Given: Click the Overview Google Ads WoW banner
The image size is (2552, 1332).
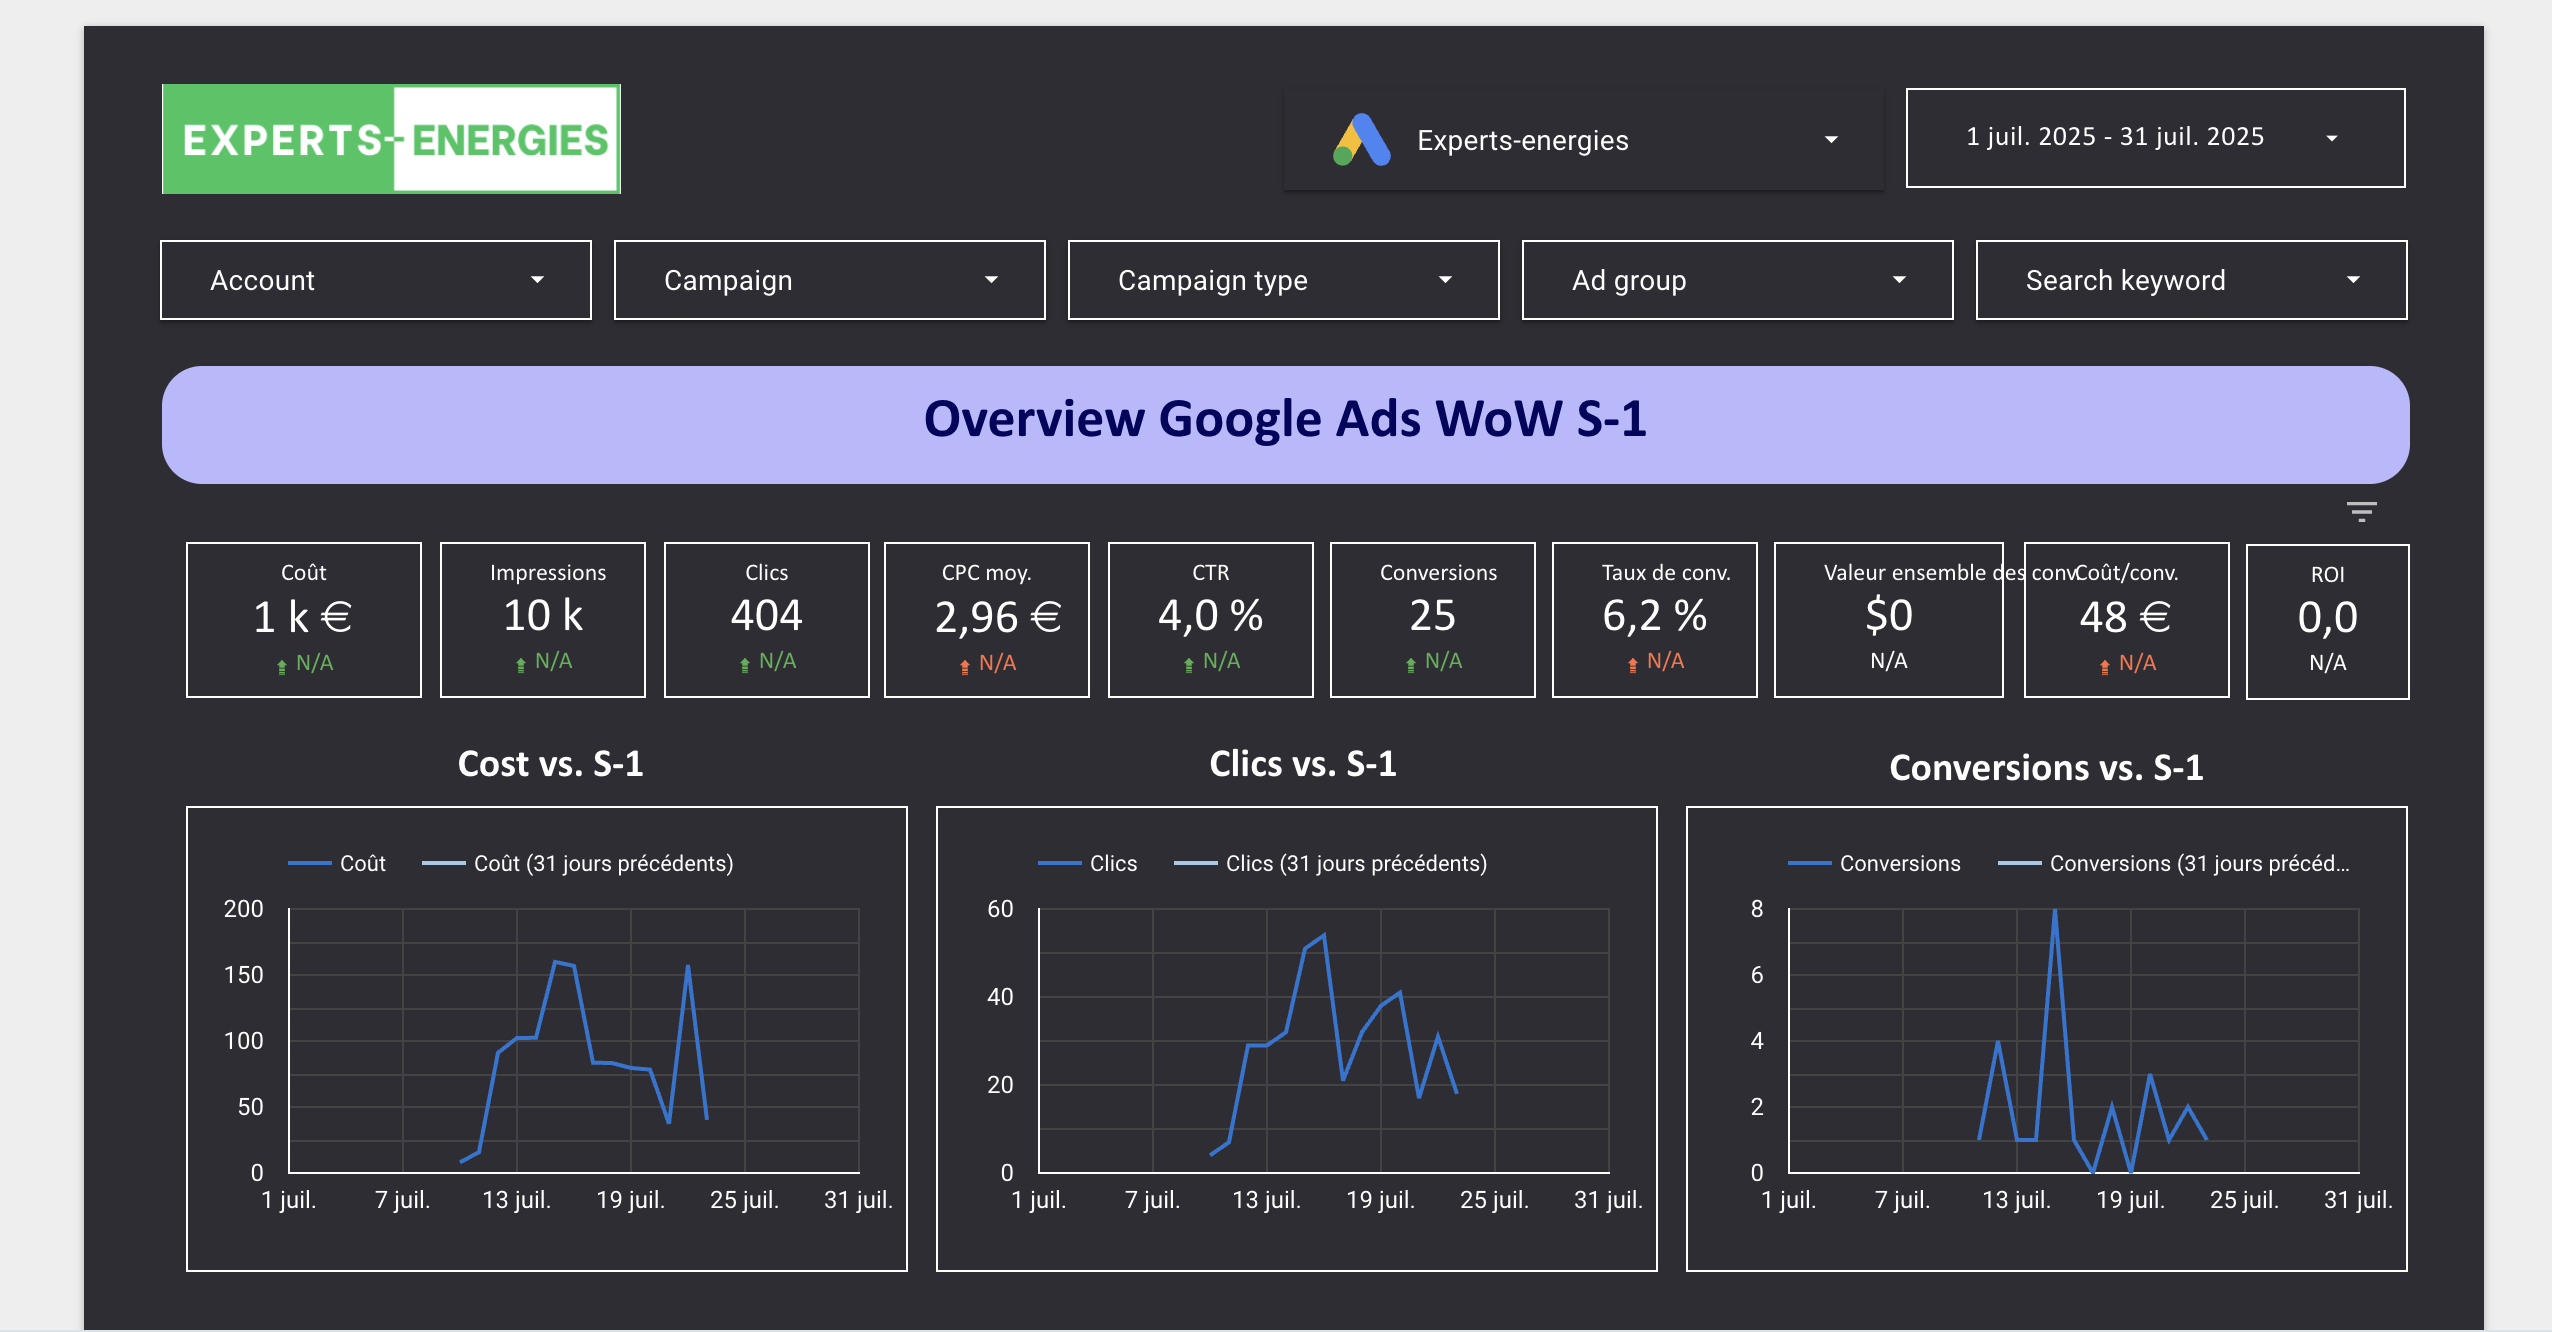Looking at the screenshot, I should tap(1285, 424).
